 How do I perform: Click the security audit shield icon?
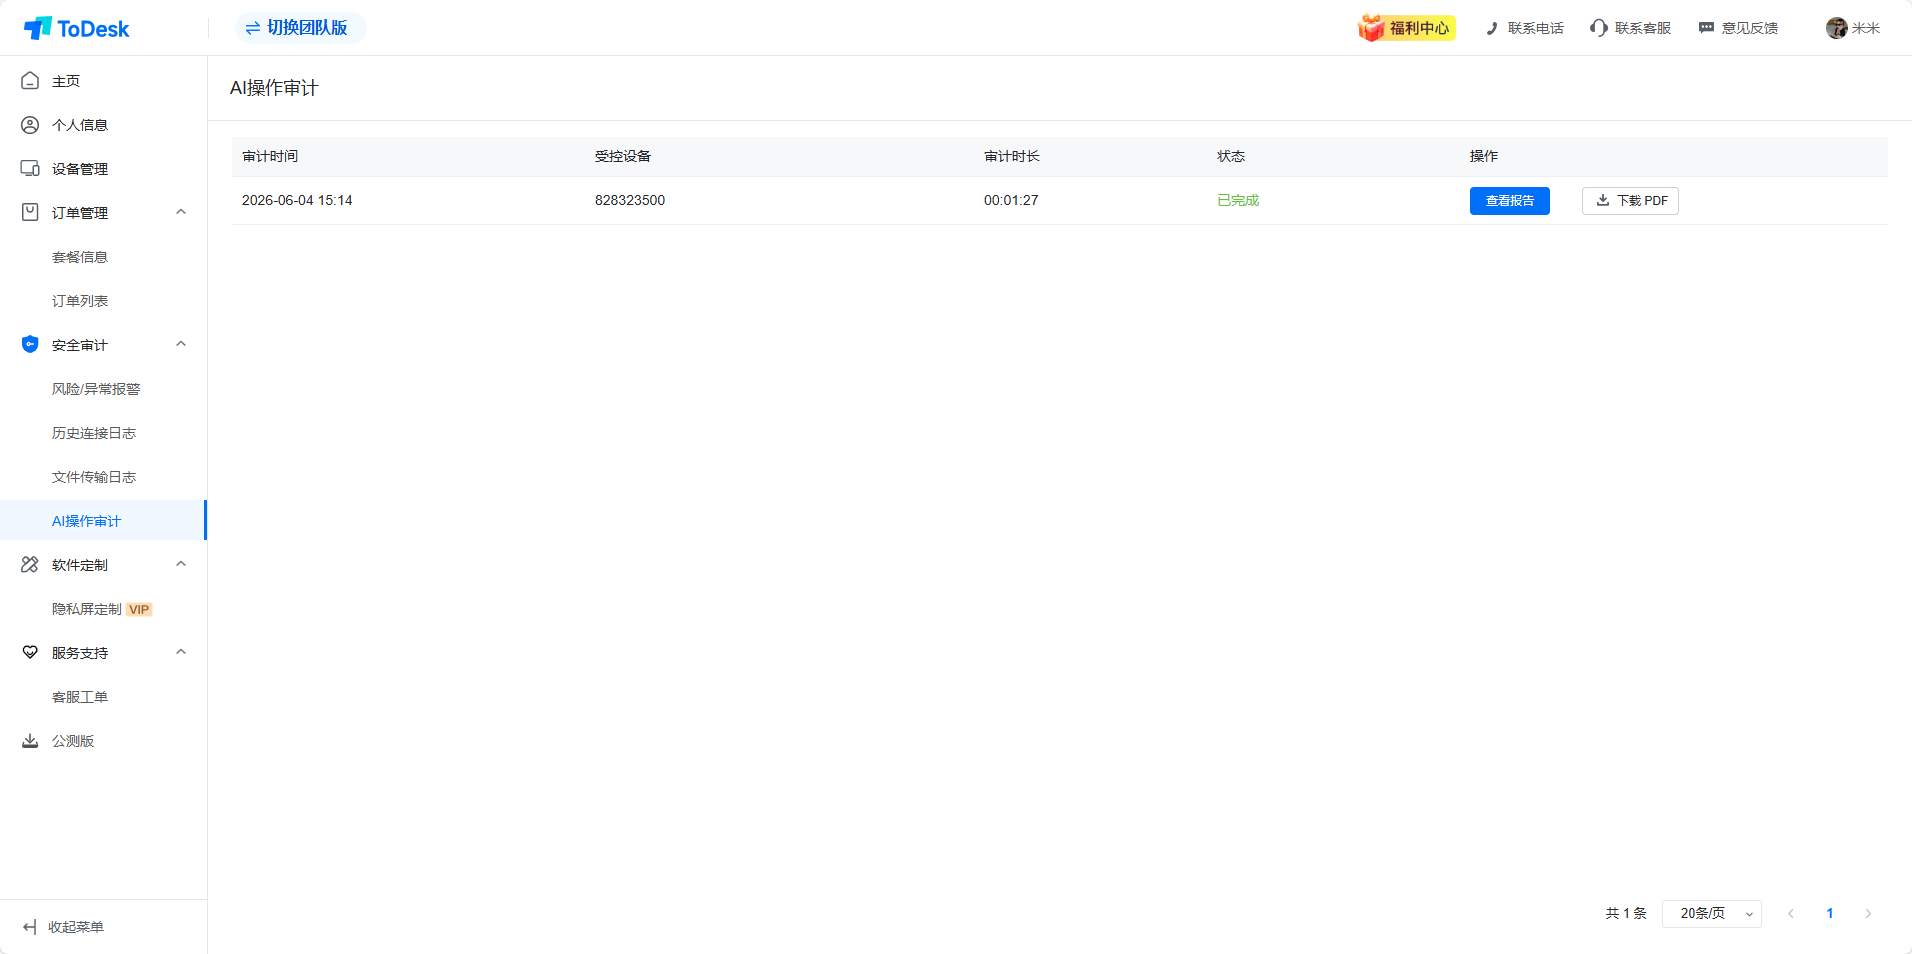(x=30, y=345)
